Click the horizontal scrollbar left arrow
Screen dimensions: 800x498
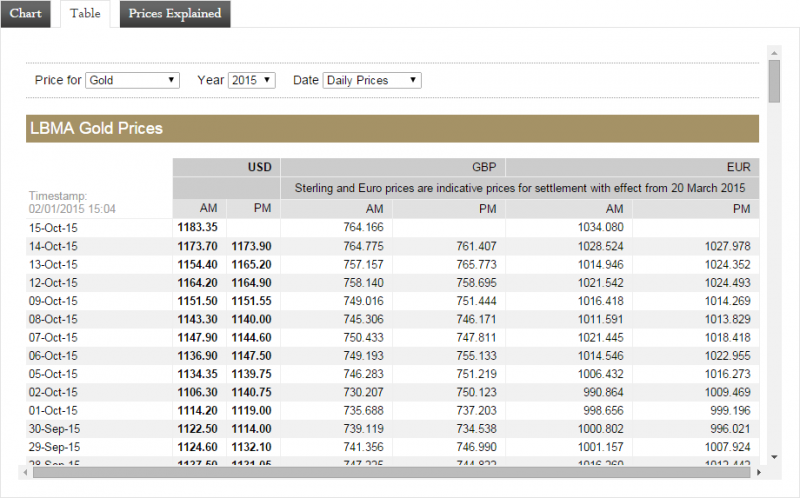point(26,472)
